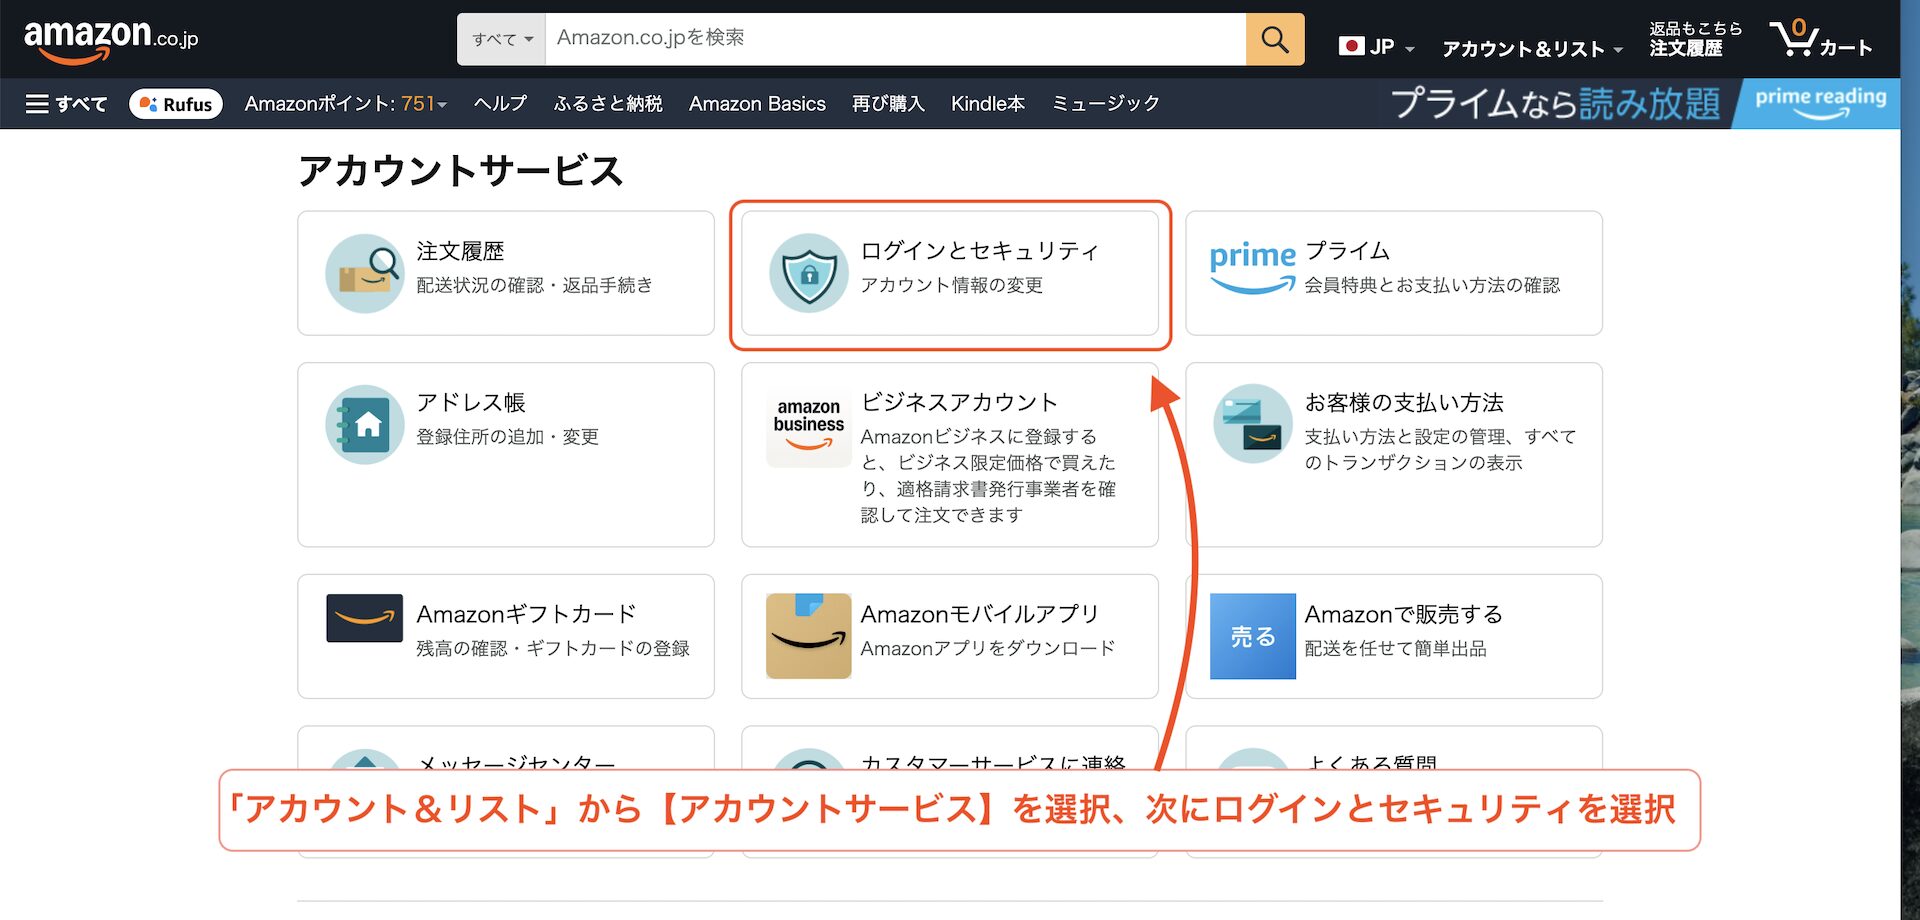Viewport: 1920px width, 920px height.
Task: Expand the アカウント＆リスト dropdown
Action: coord(1530,49)
